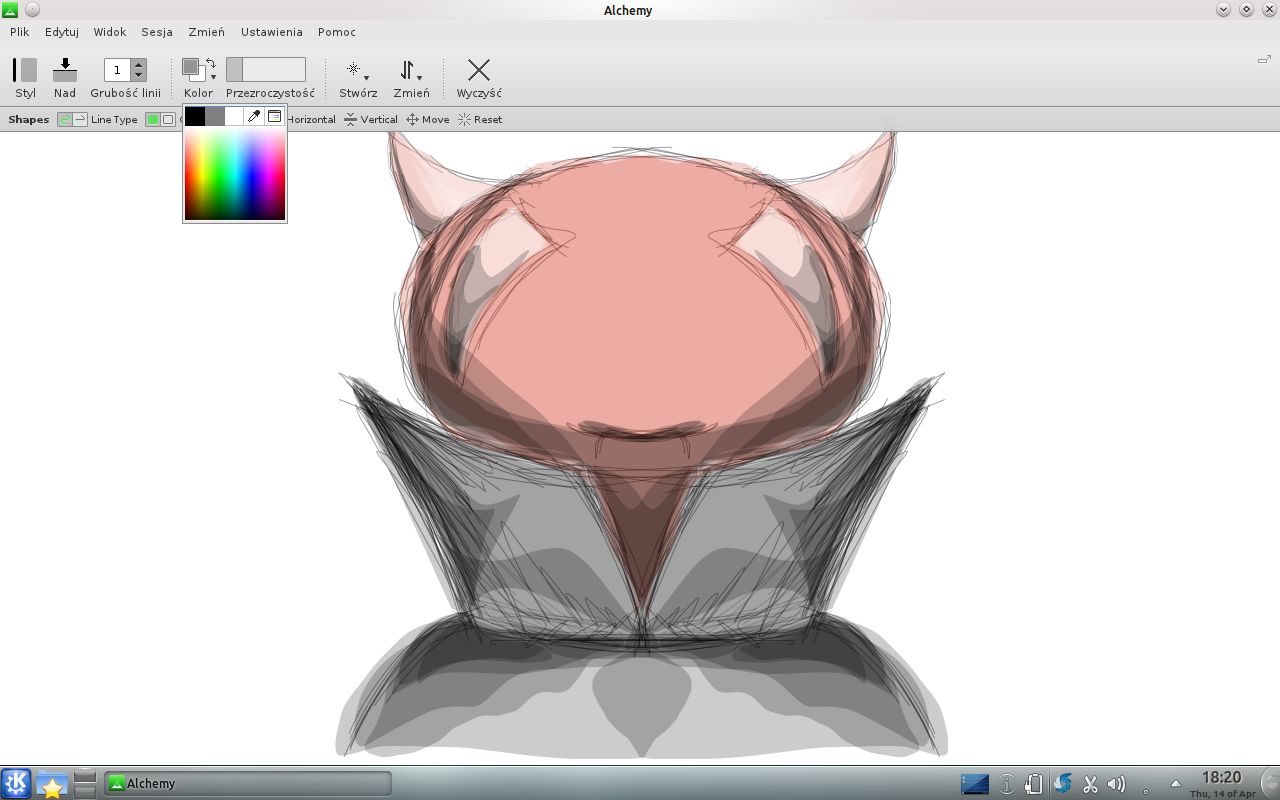This screenshot has height=800, width=1280.
Task: Pick the black swatch in color popup
Action: tap(195, 117)
